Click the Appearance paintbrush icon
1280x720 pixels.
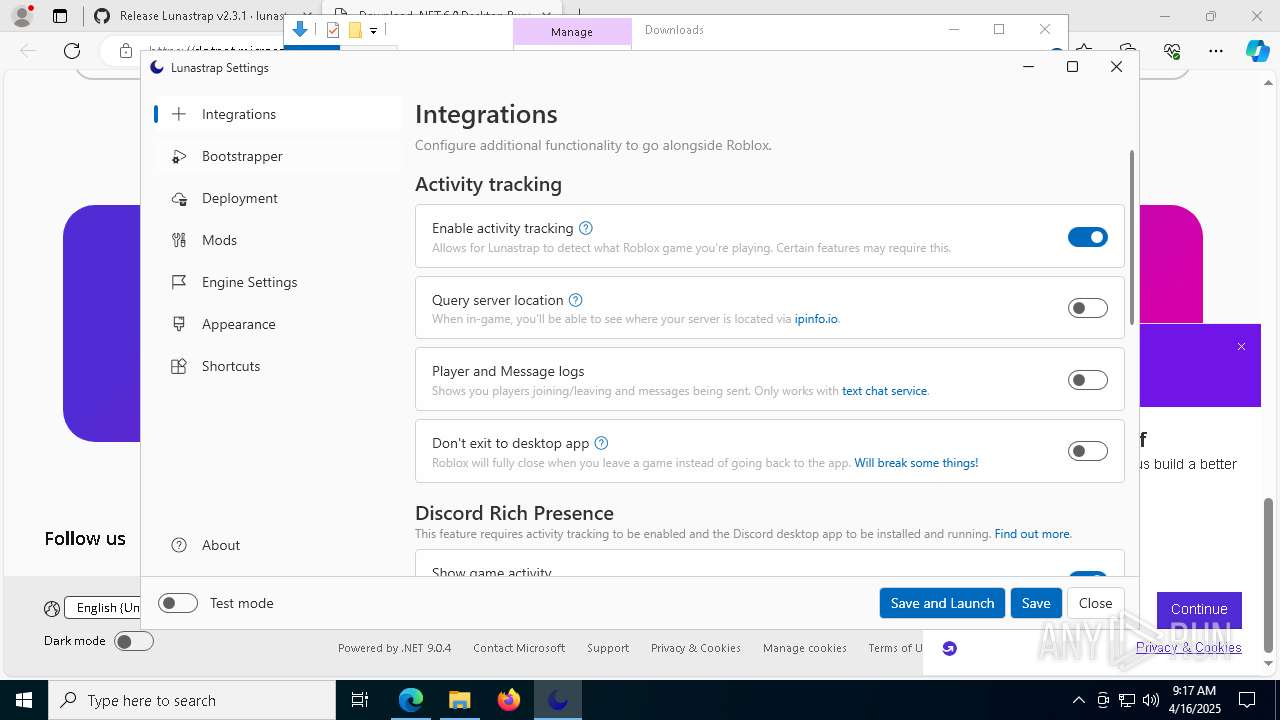click(x=179, y=324)
